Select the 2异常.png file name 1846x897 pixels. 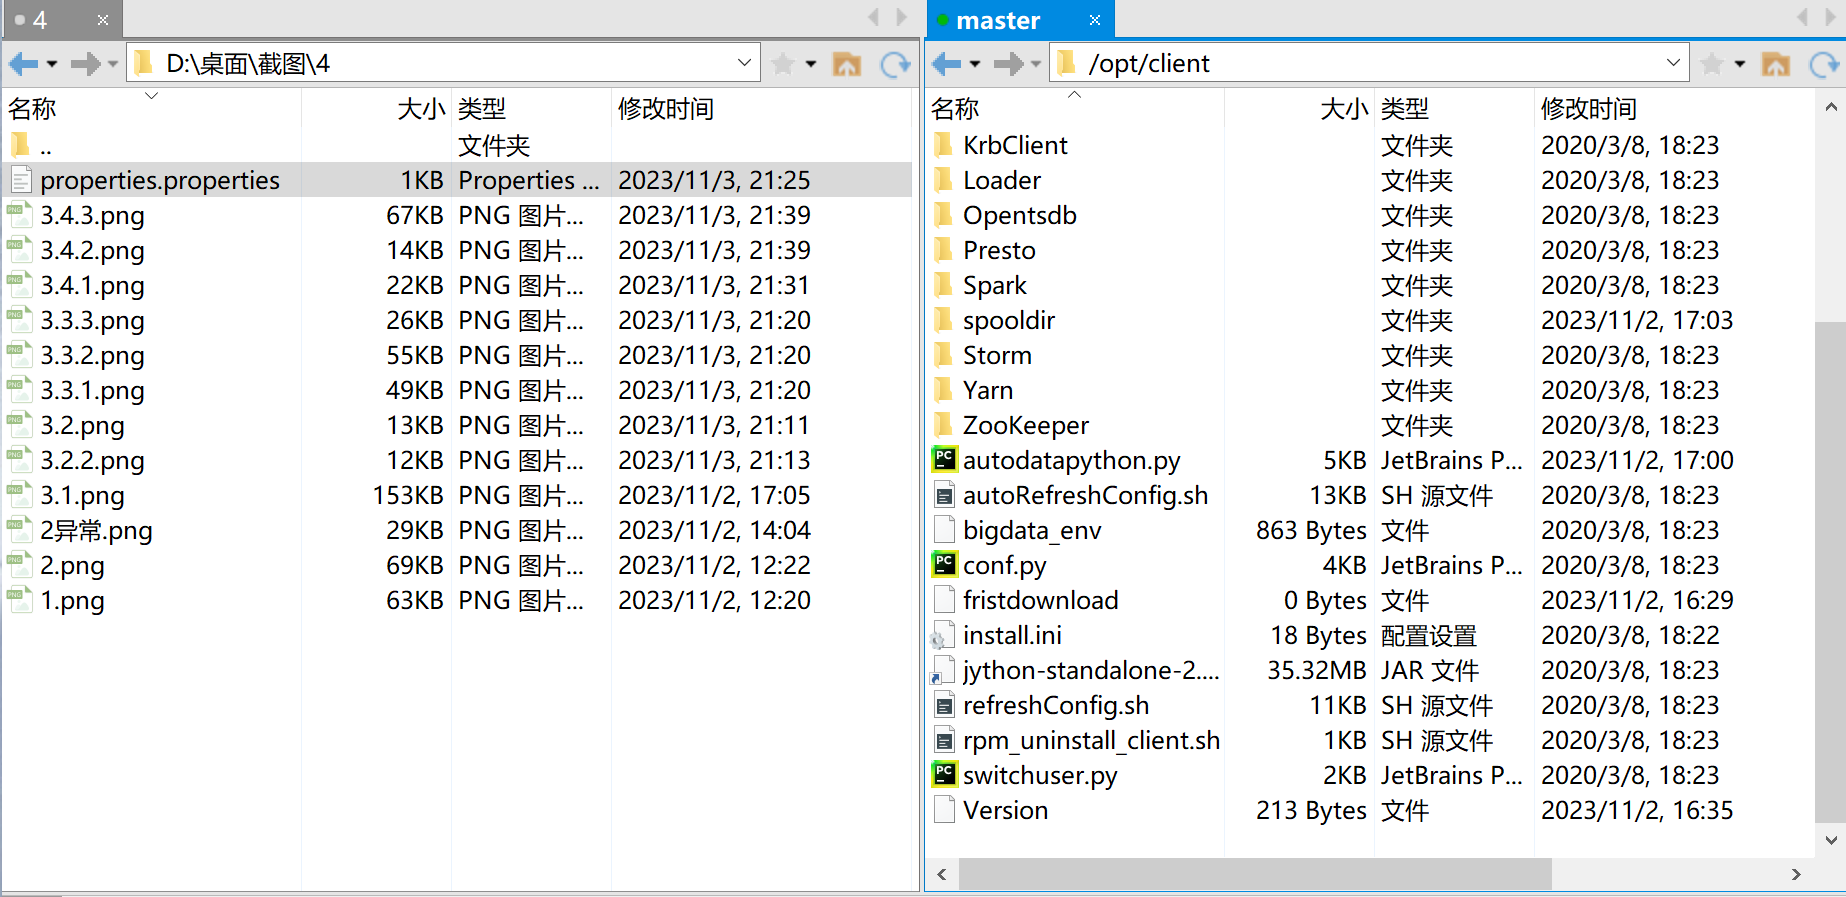[96, 530]
